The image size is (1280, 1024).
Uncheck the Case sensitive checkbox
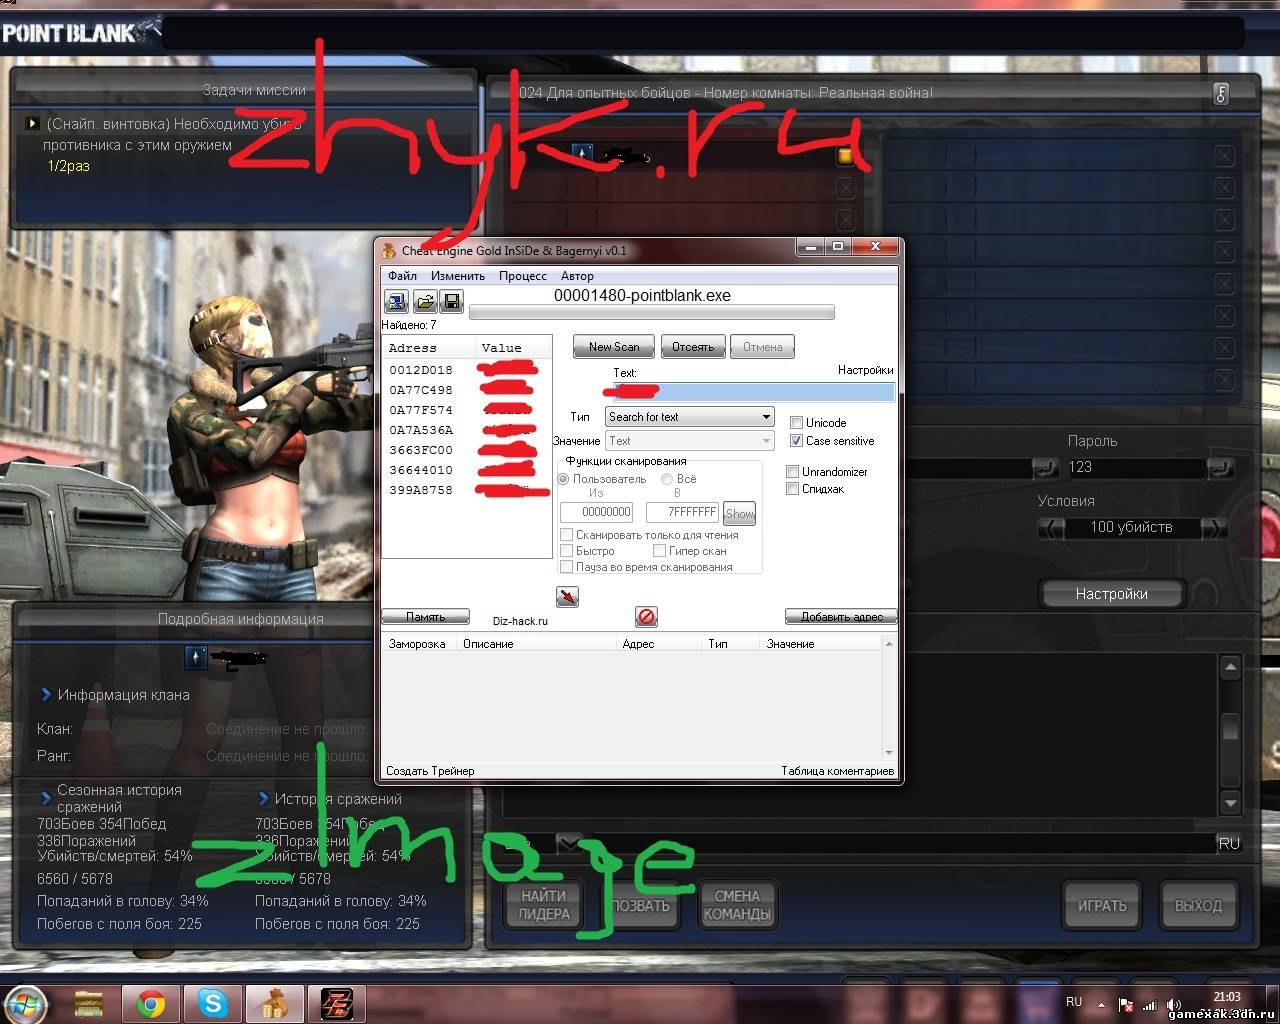point(797,441)
